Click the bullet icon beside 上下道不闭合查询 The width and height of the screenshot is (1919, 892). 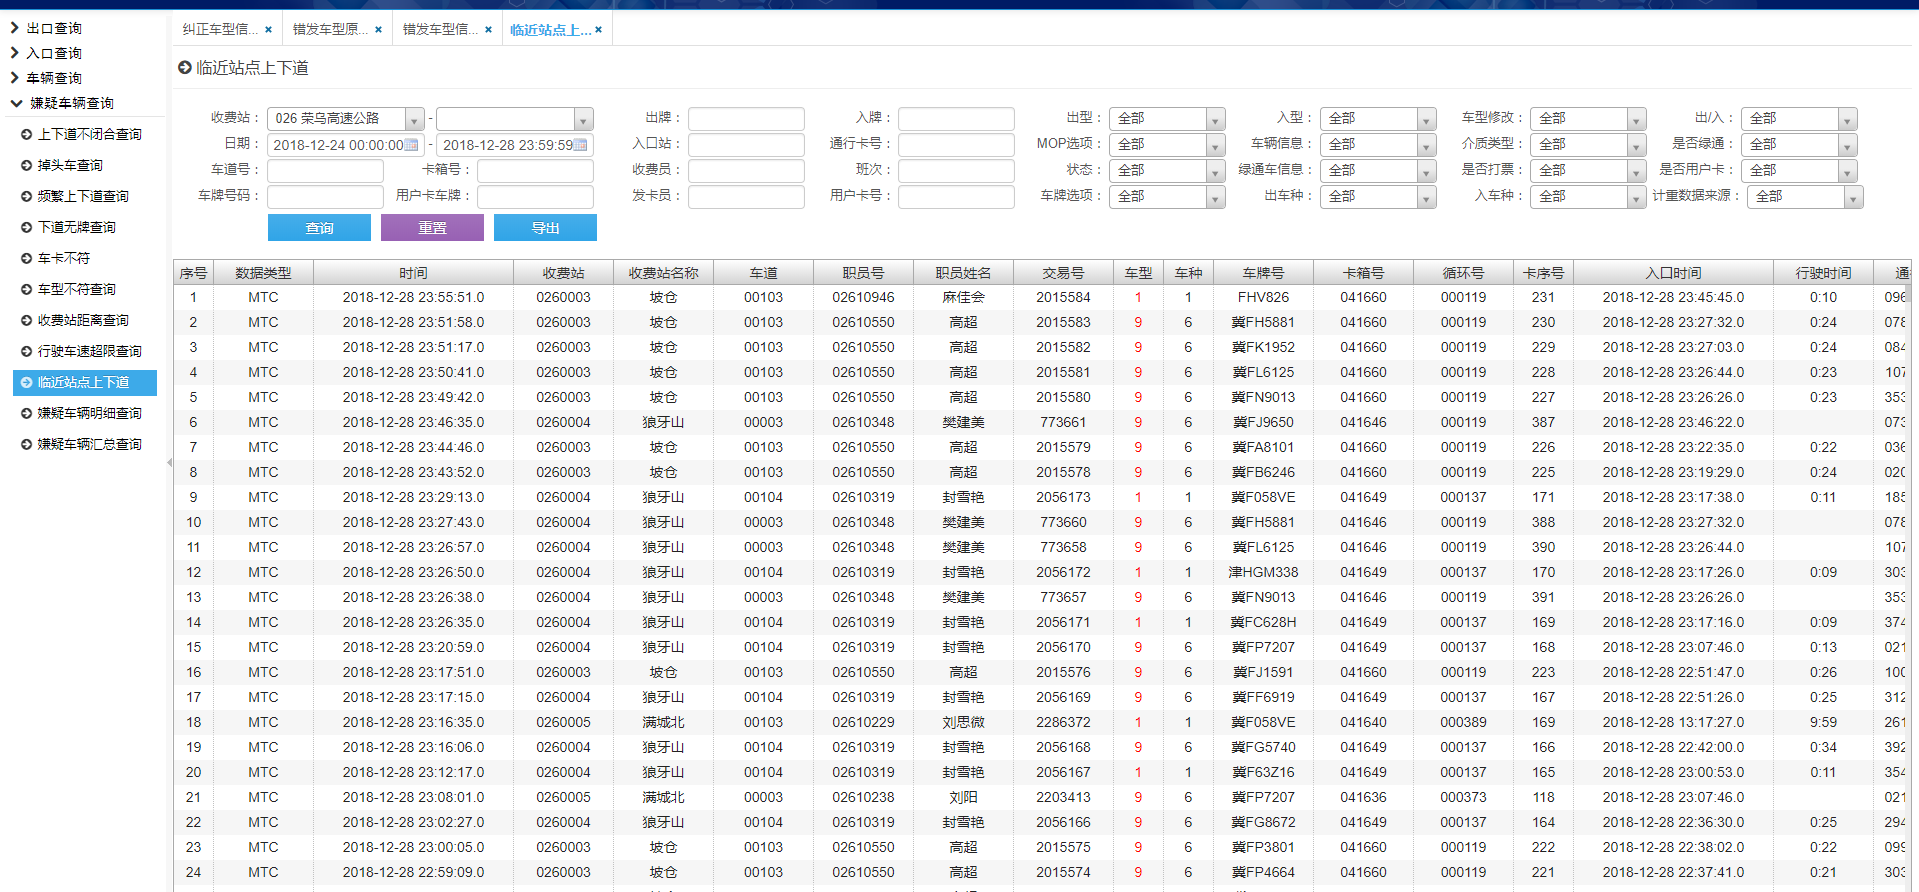(x=27, y=134)
